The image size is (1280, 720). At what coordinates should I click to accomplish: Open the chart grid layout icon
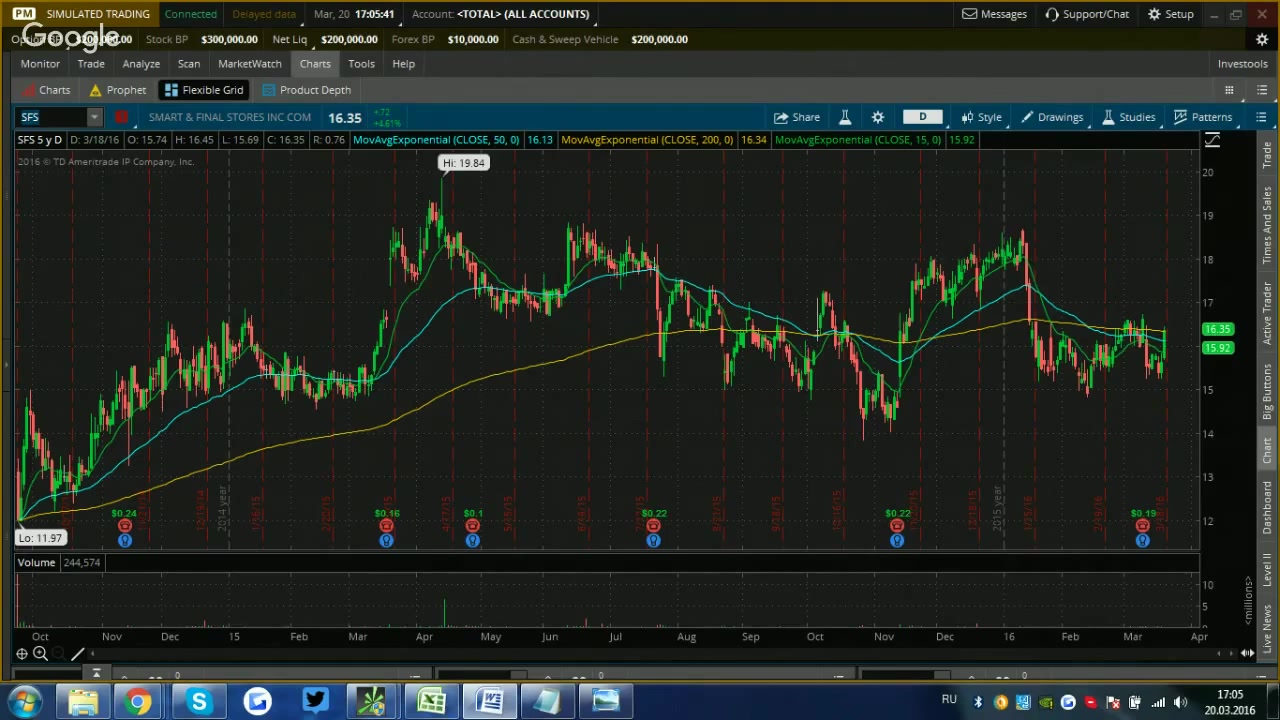tap(1229, 90)
